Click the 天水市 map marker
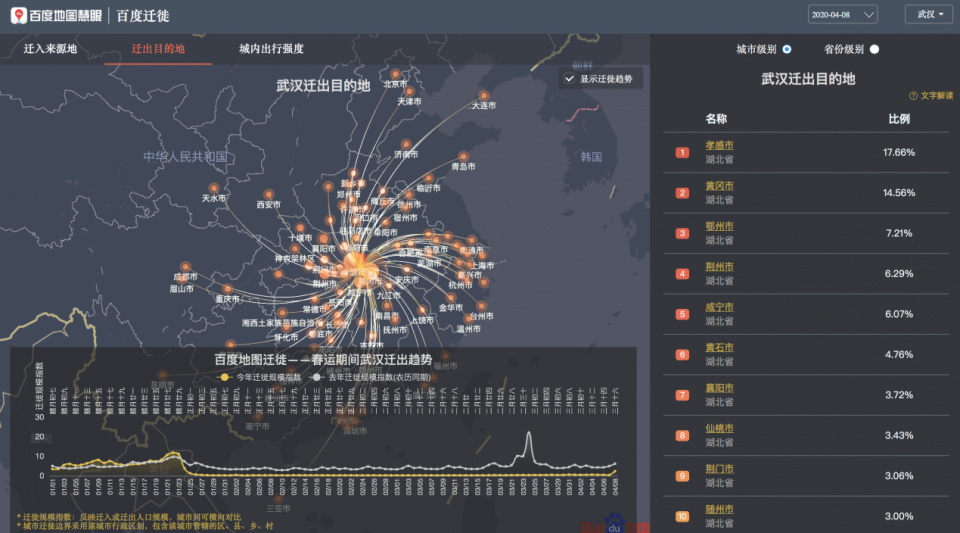Screen dimensions: 960x533 (x=214, y=188)
